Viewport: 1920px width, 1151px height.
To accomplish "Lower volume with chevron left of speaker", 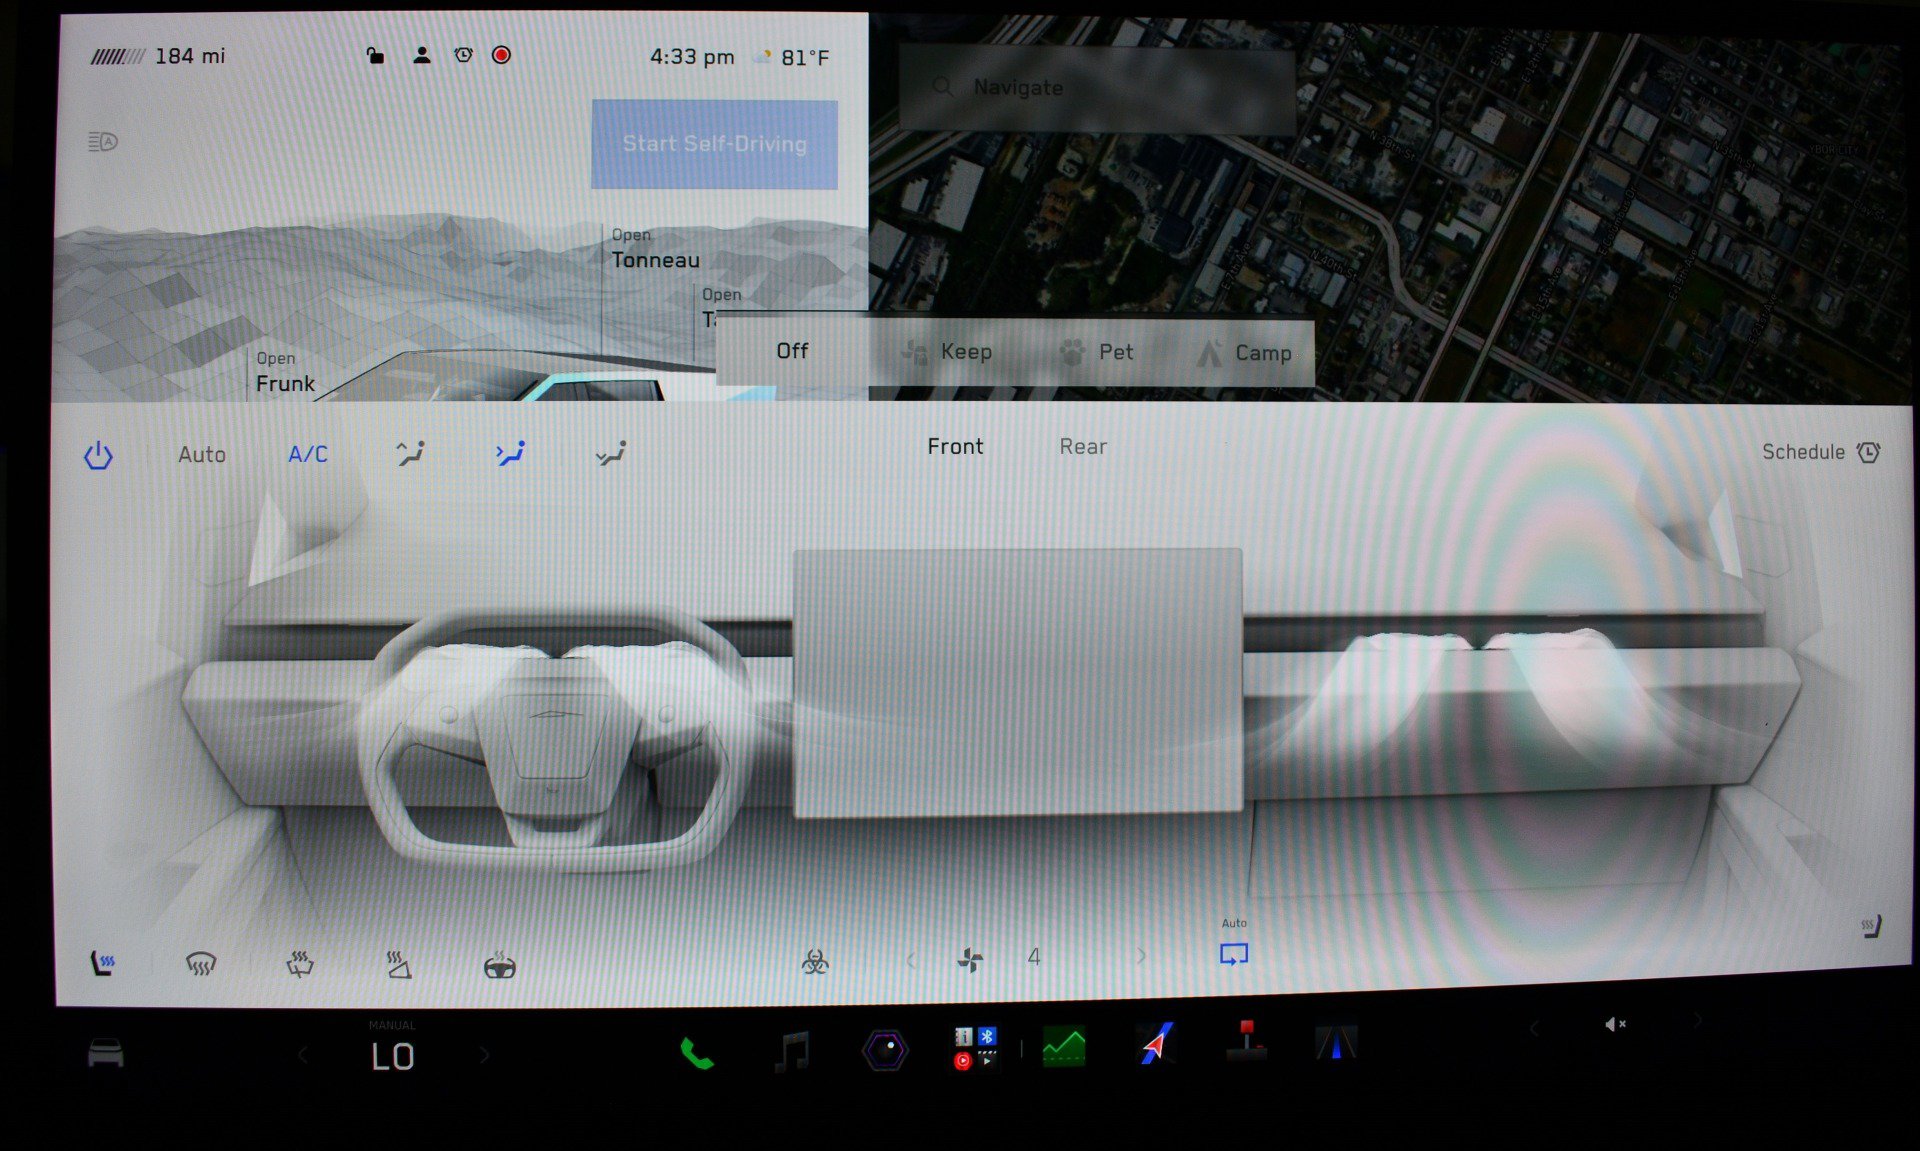I will 1534,1028.
